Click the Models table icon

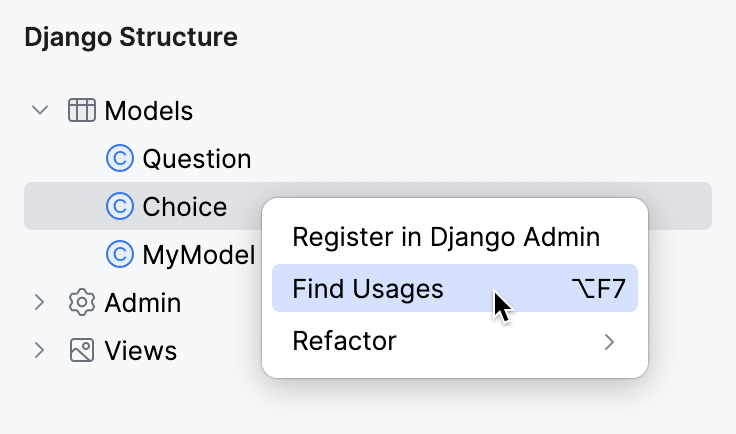pos(82,110)
